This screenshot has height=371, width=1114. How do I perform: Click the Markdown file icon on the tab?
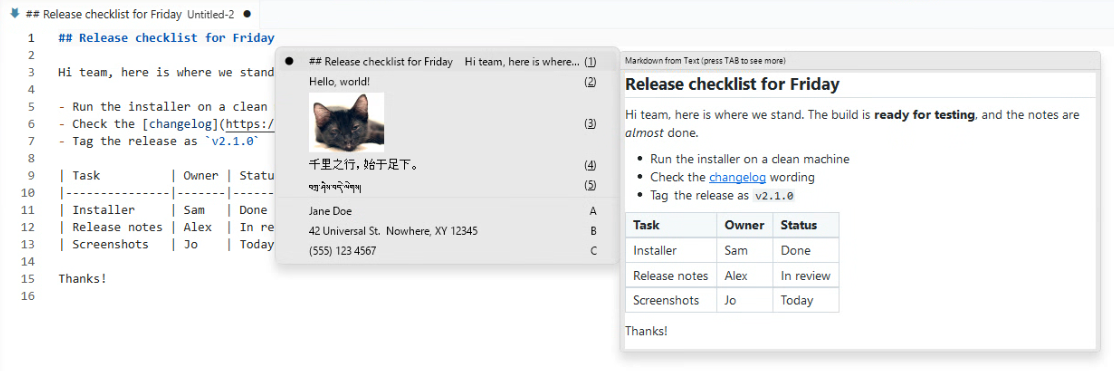[x=14, y=14]
